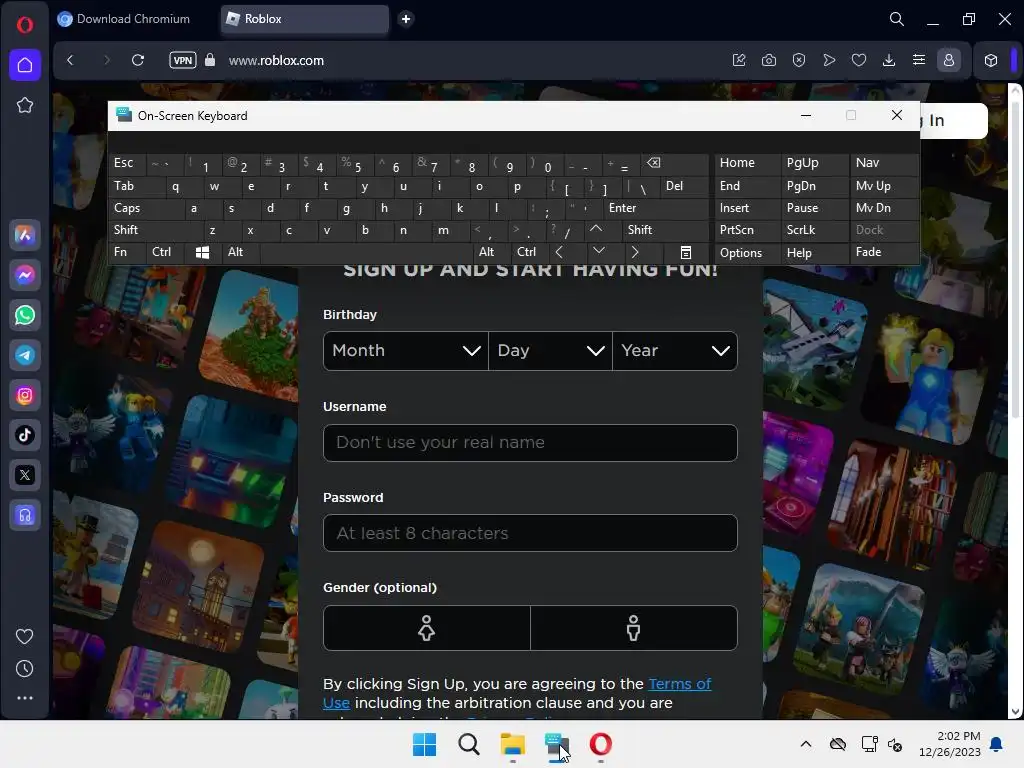Go back to previous page

(x=71, y=60)
